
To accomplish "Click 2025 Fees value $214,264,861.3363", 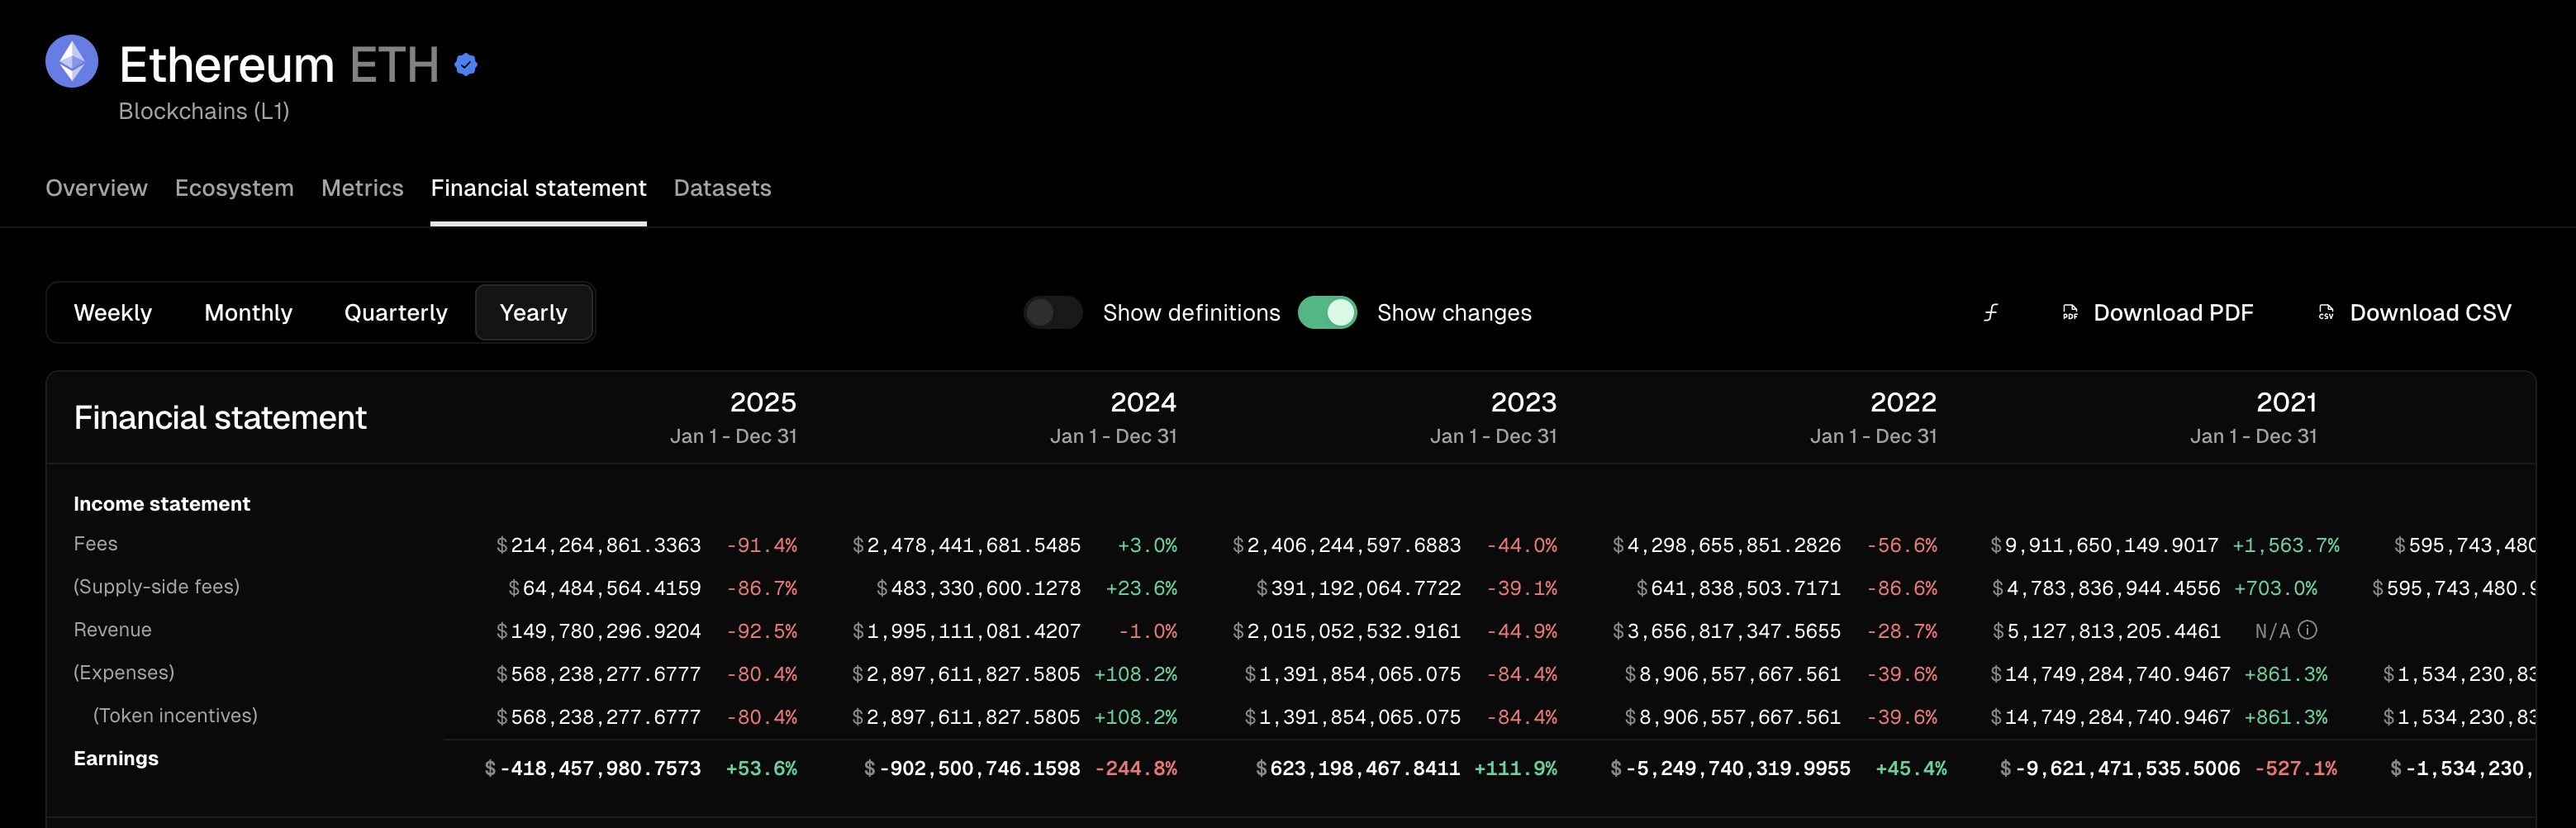I will tap(598, 545).
